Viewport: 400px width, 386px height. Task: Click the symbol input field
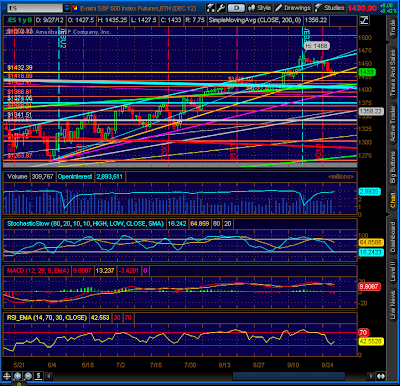[35, 8]
